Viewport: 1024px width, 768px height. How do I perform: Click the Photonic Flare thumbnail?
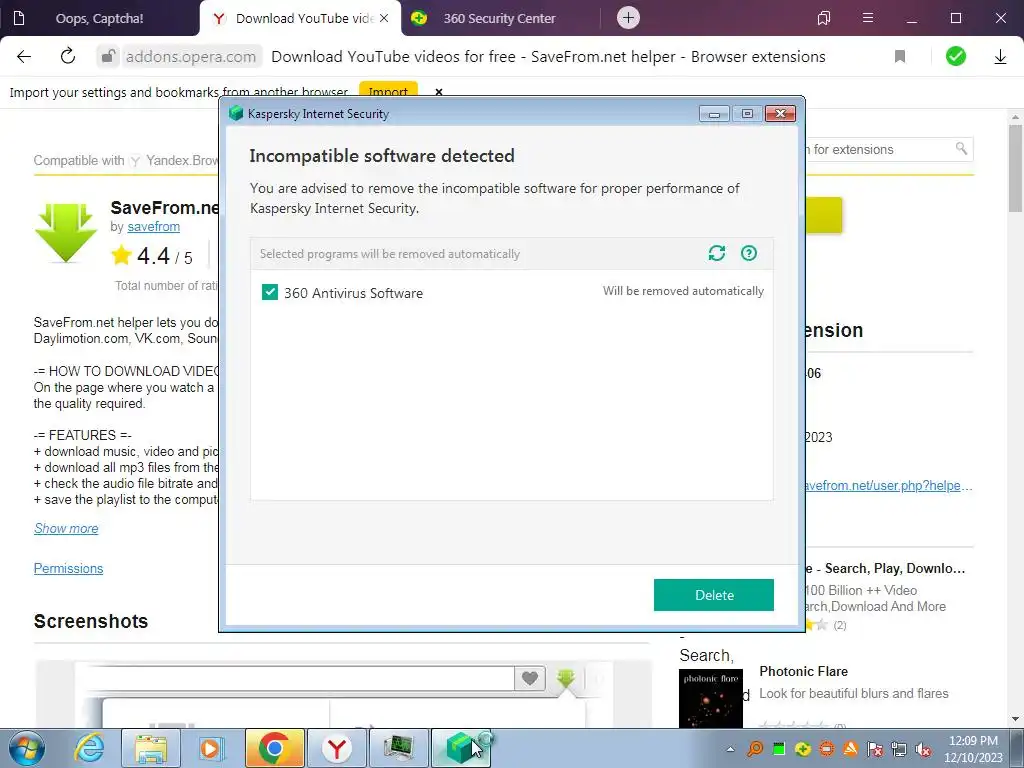711,697
